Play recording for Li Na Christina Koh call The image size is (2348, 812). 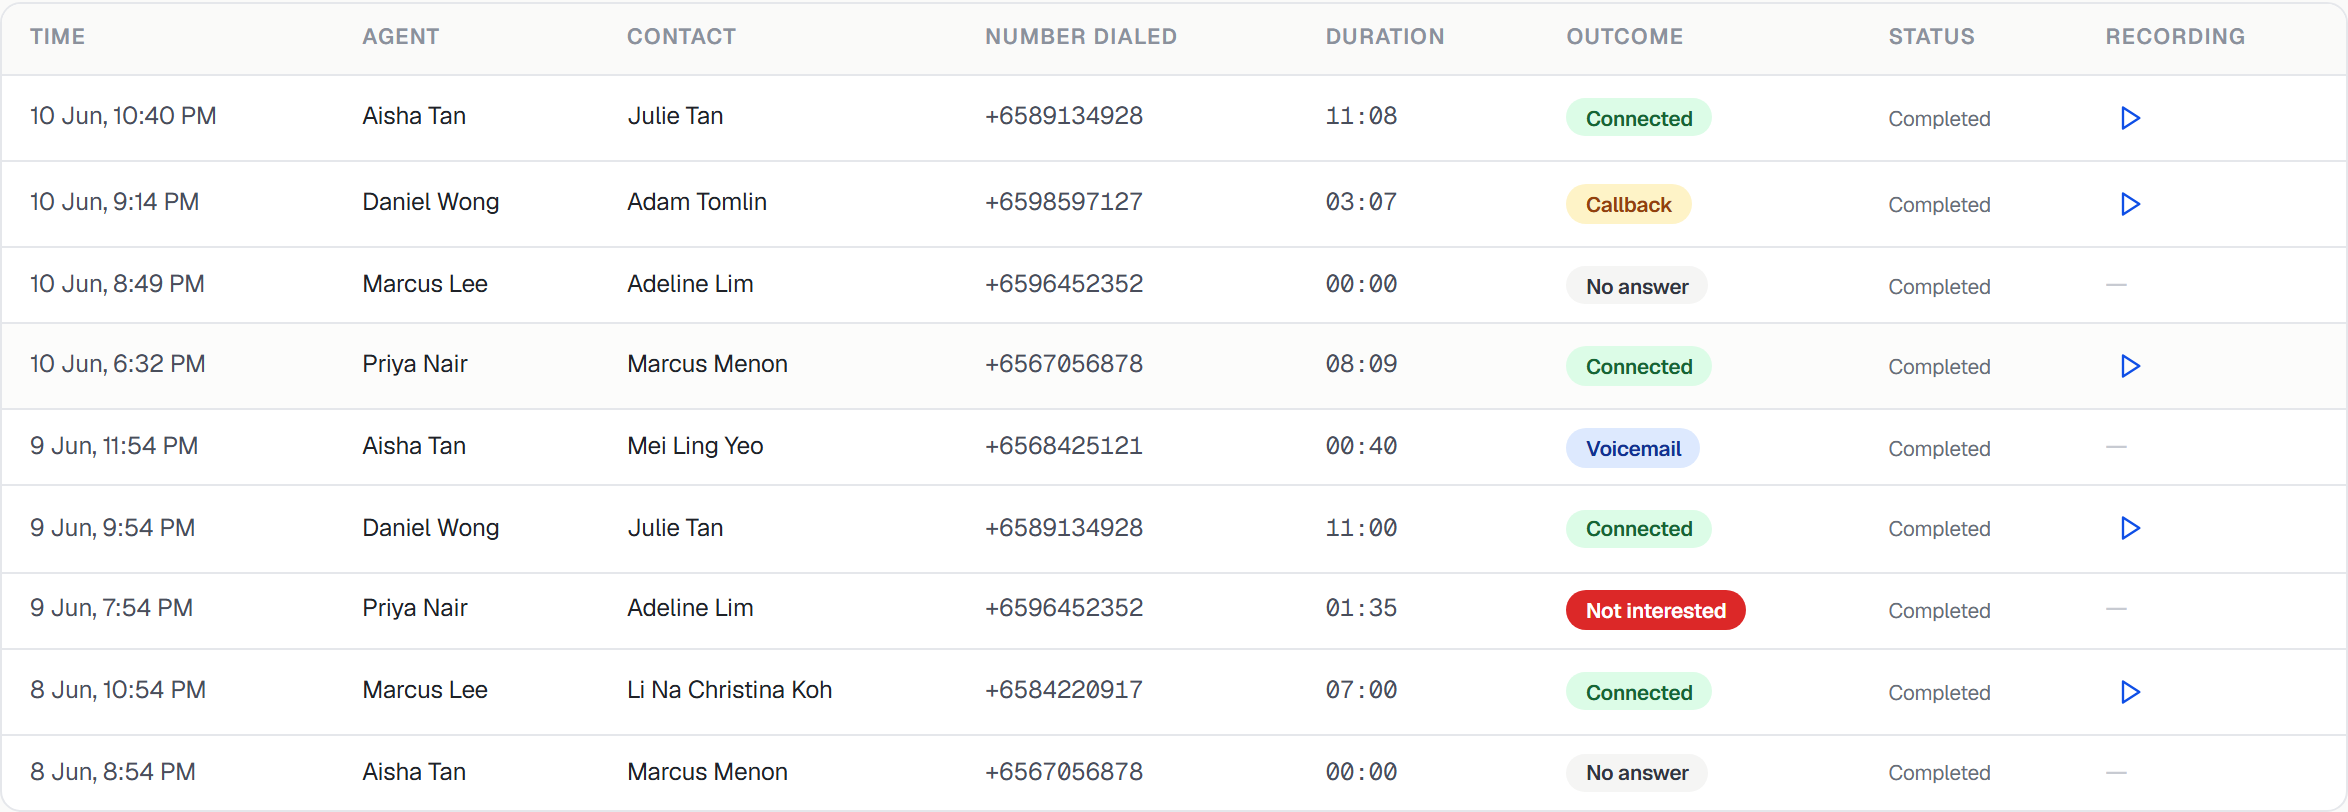click(2130, 692)
